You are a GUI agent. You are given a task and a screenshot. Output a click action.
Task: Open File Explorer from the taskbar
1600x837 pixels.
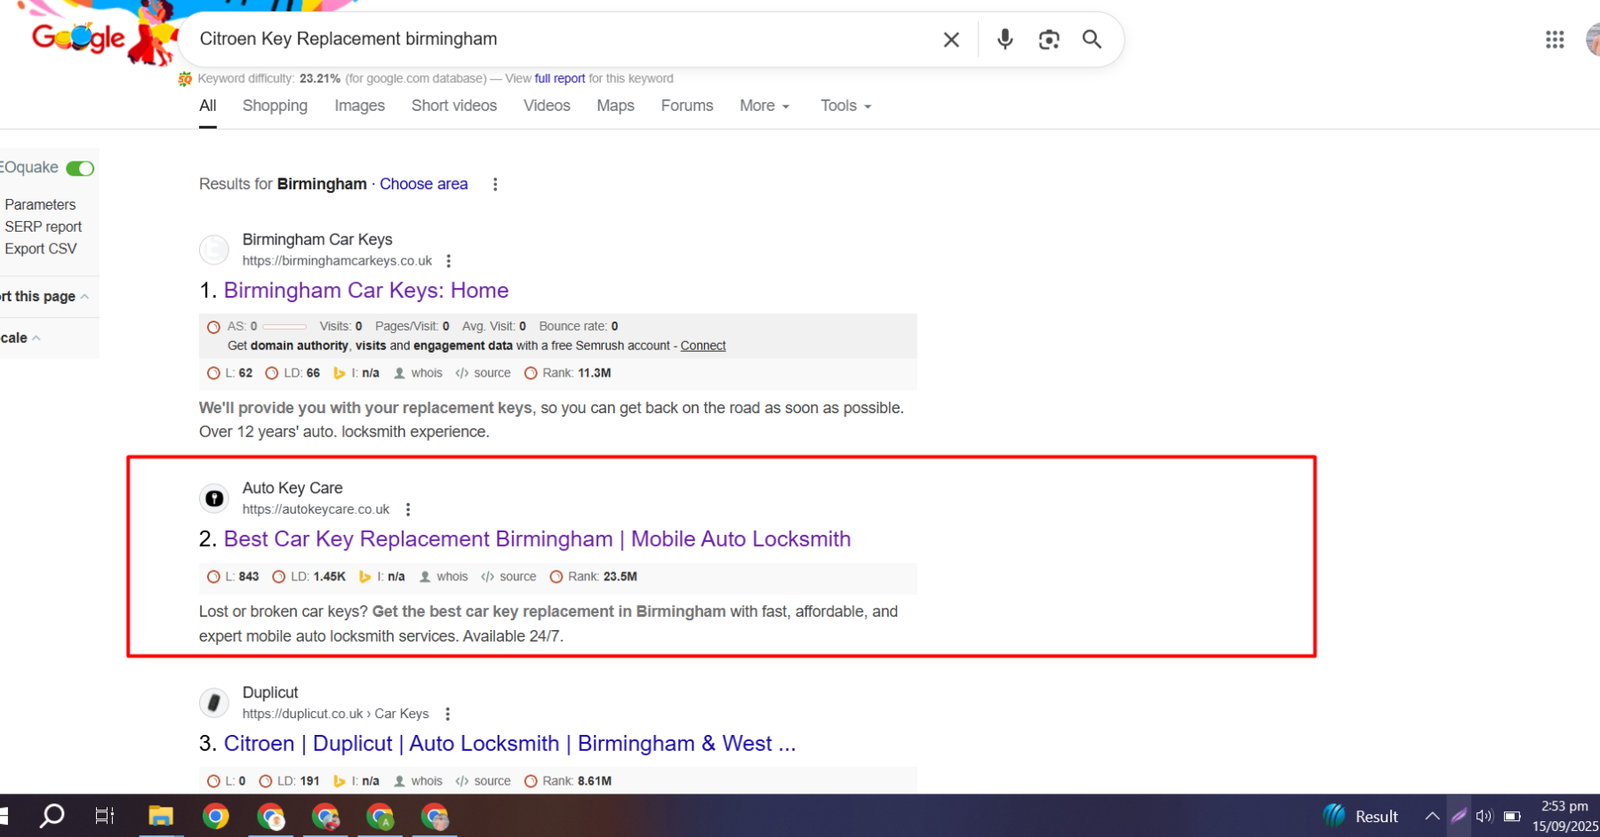click(x=160, y=816)
